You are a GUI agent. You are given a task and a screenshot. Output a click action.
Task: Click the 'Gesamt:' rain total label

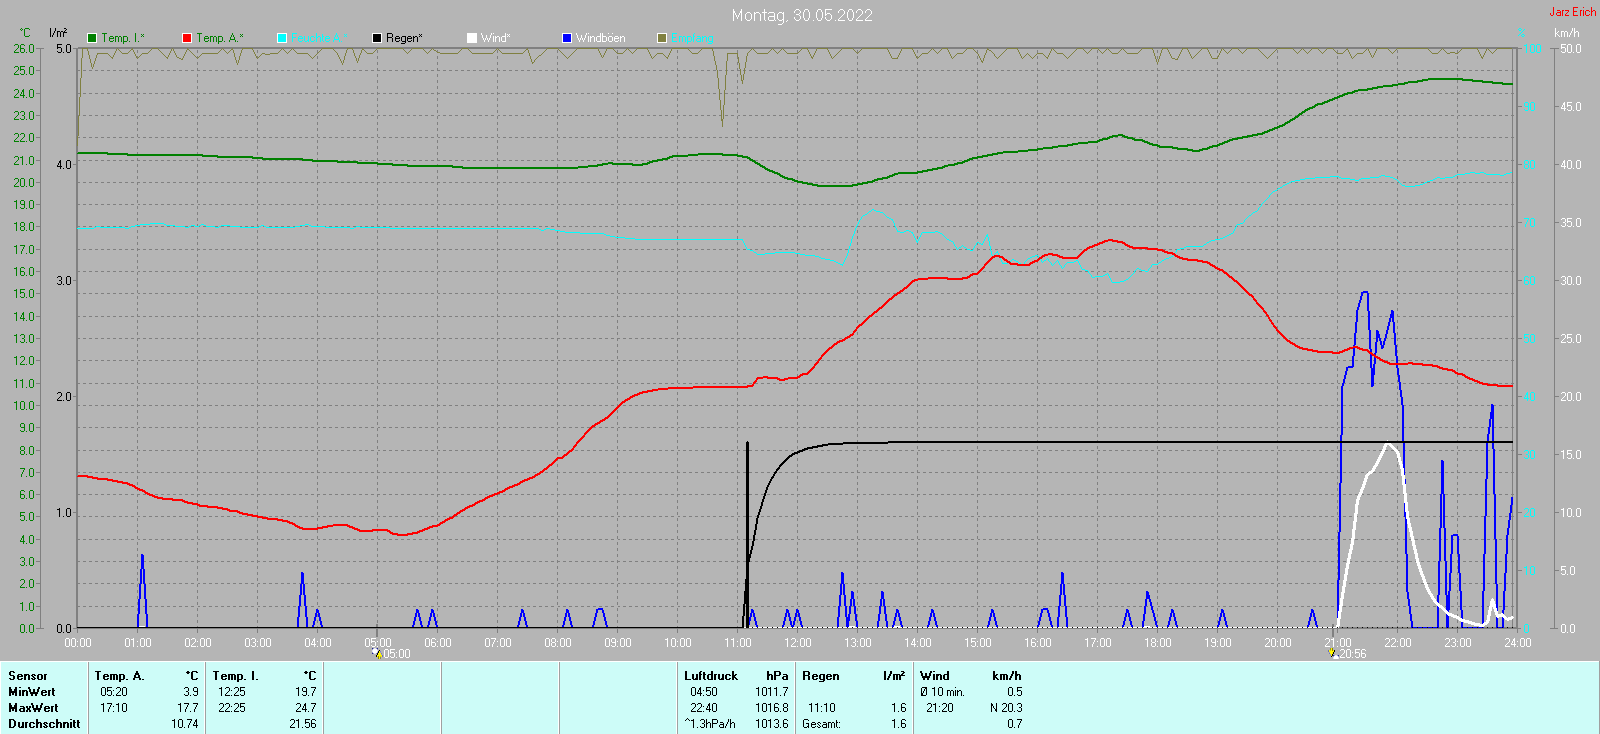[x=821, y=724]
